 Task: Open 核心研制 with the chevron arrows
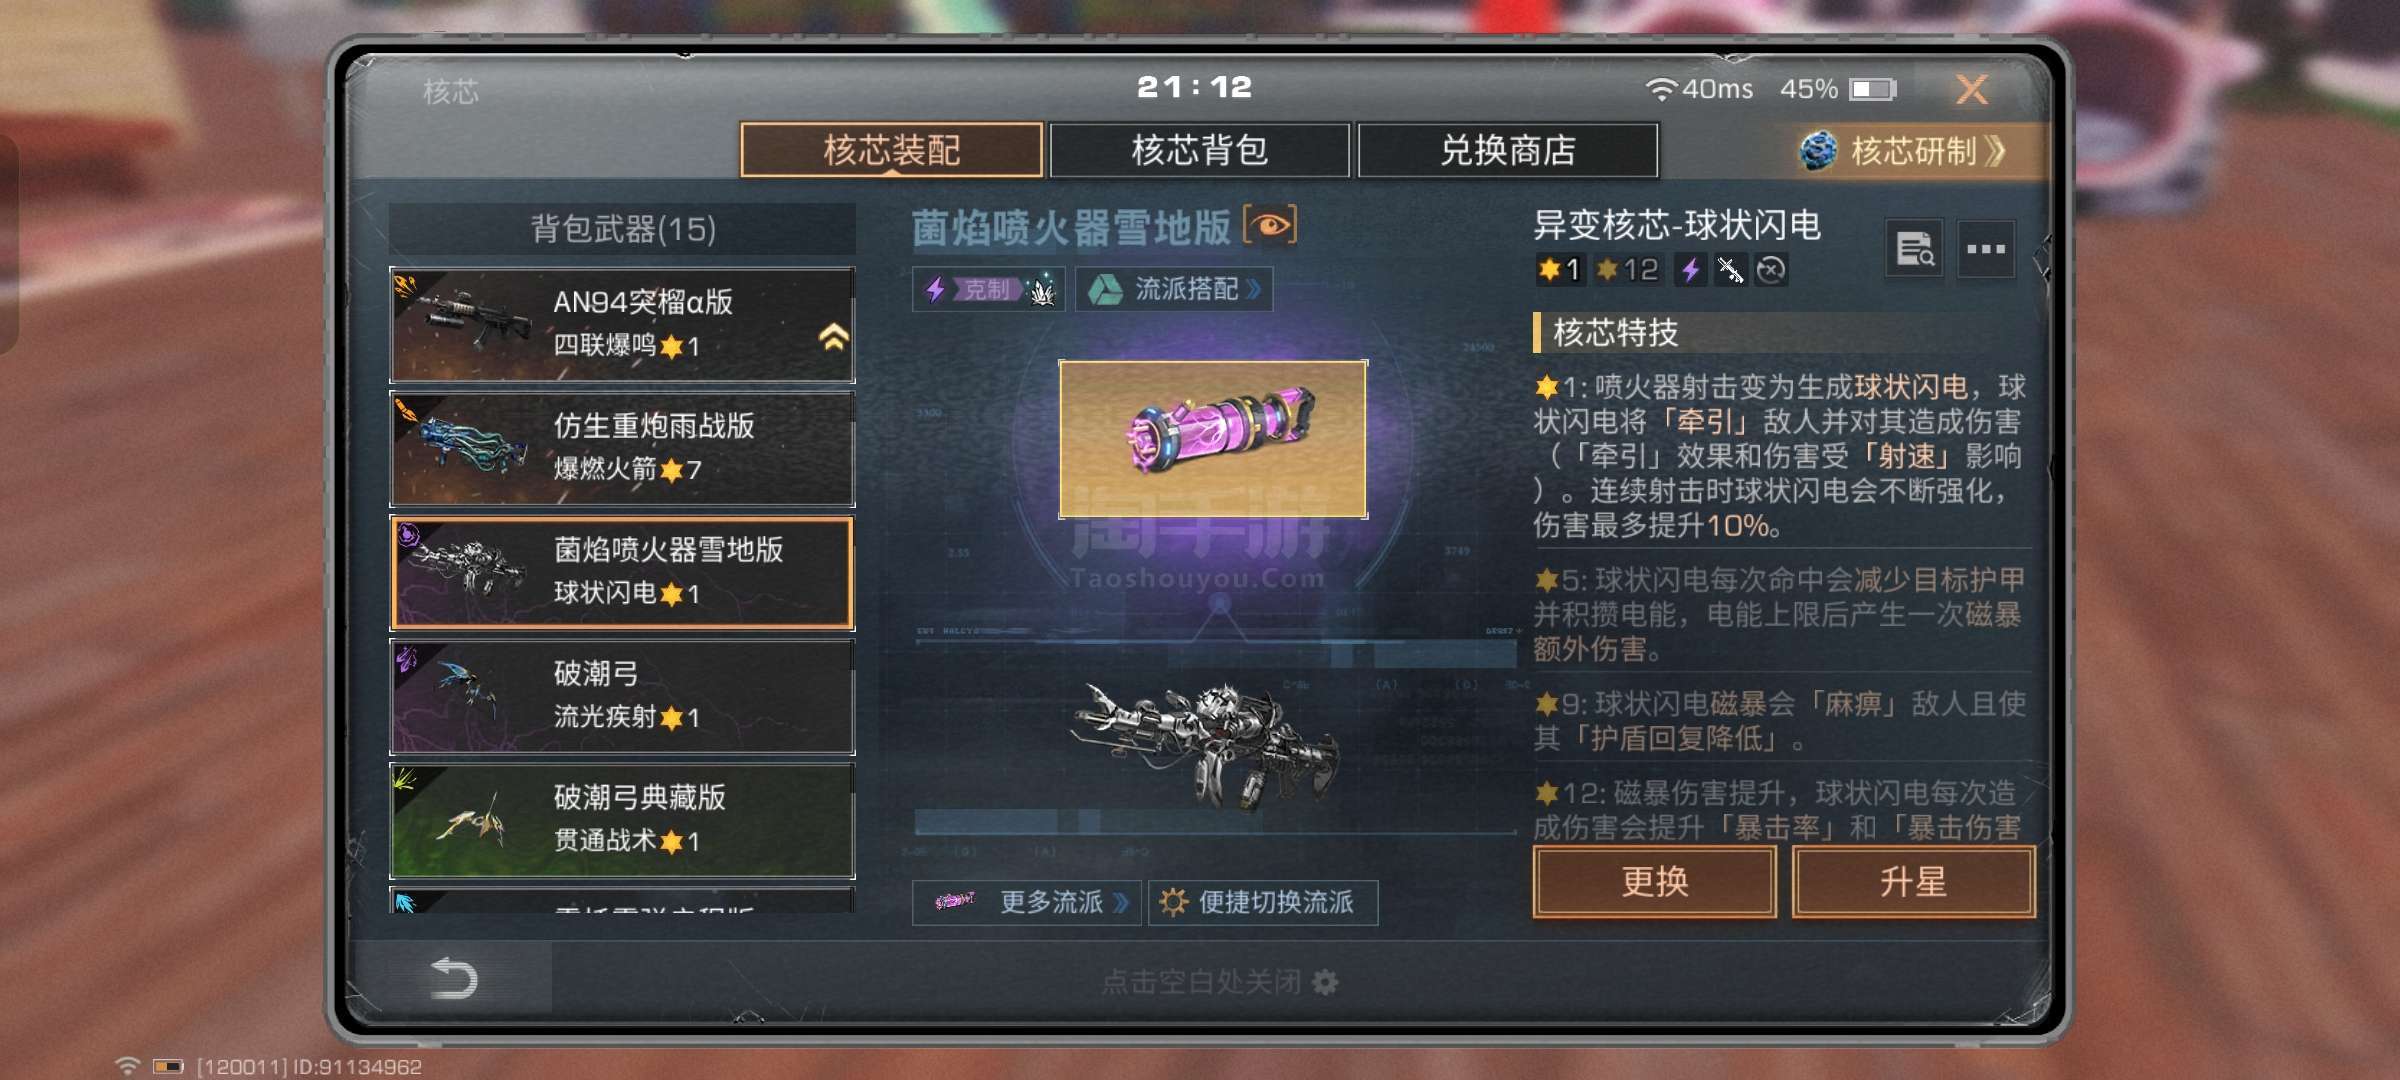click(1905, 151)
